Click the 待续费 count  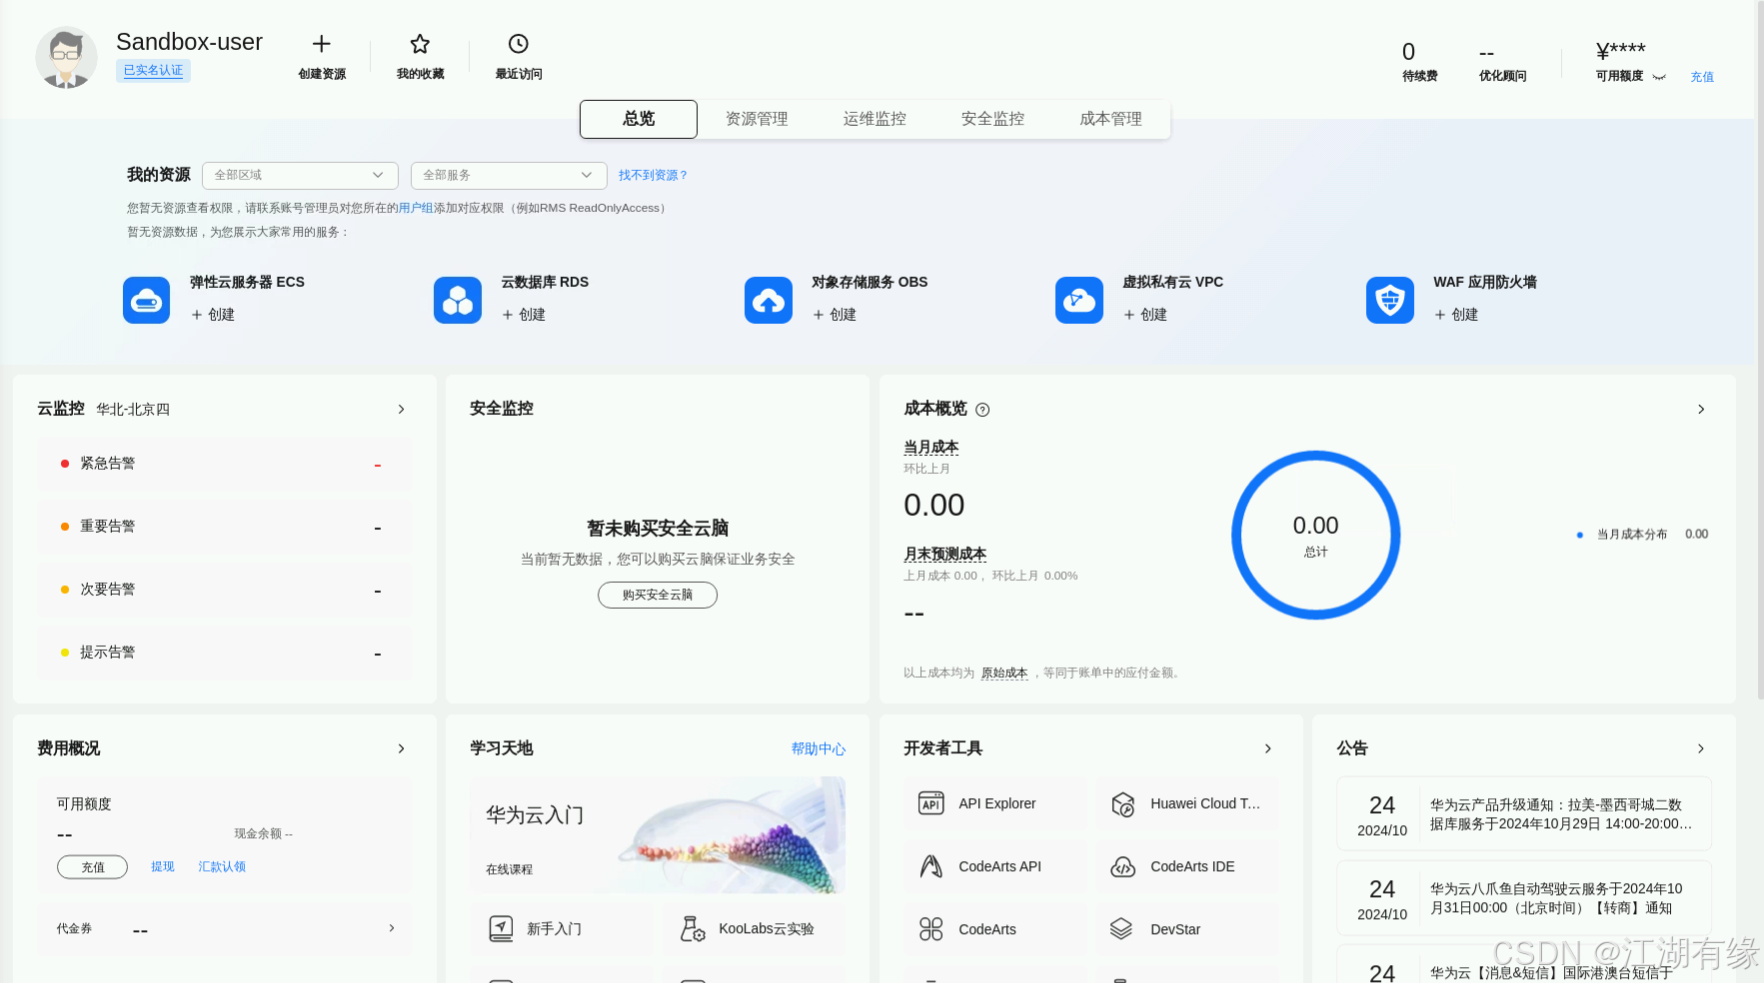[x=1408, y=52]
